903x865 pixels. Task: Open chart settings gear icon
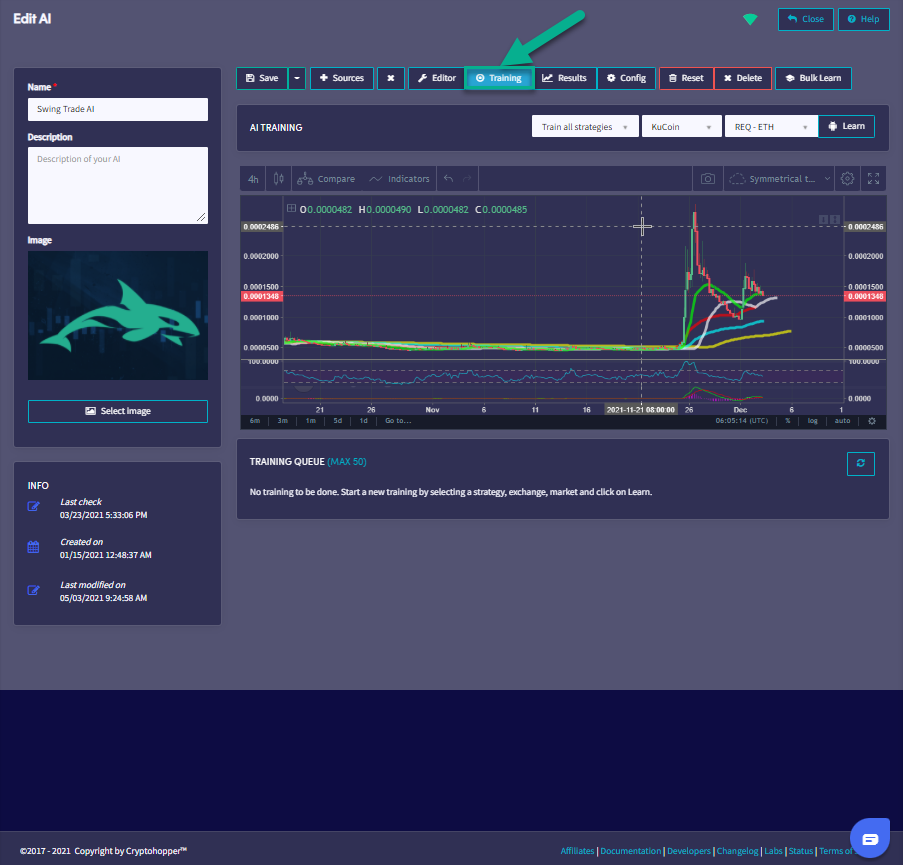847,179
